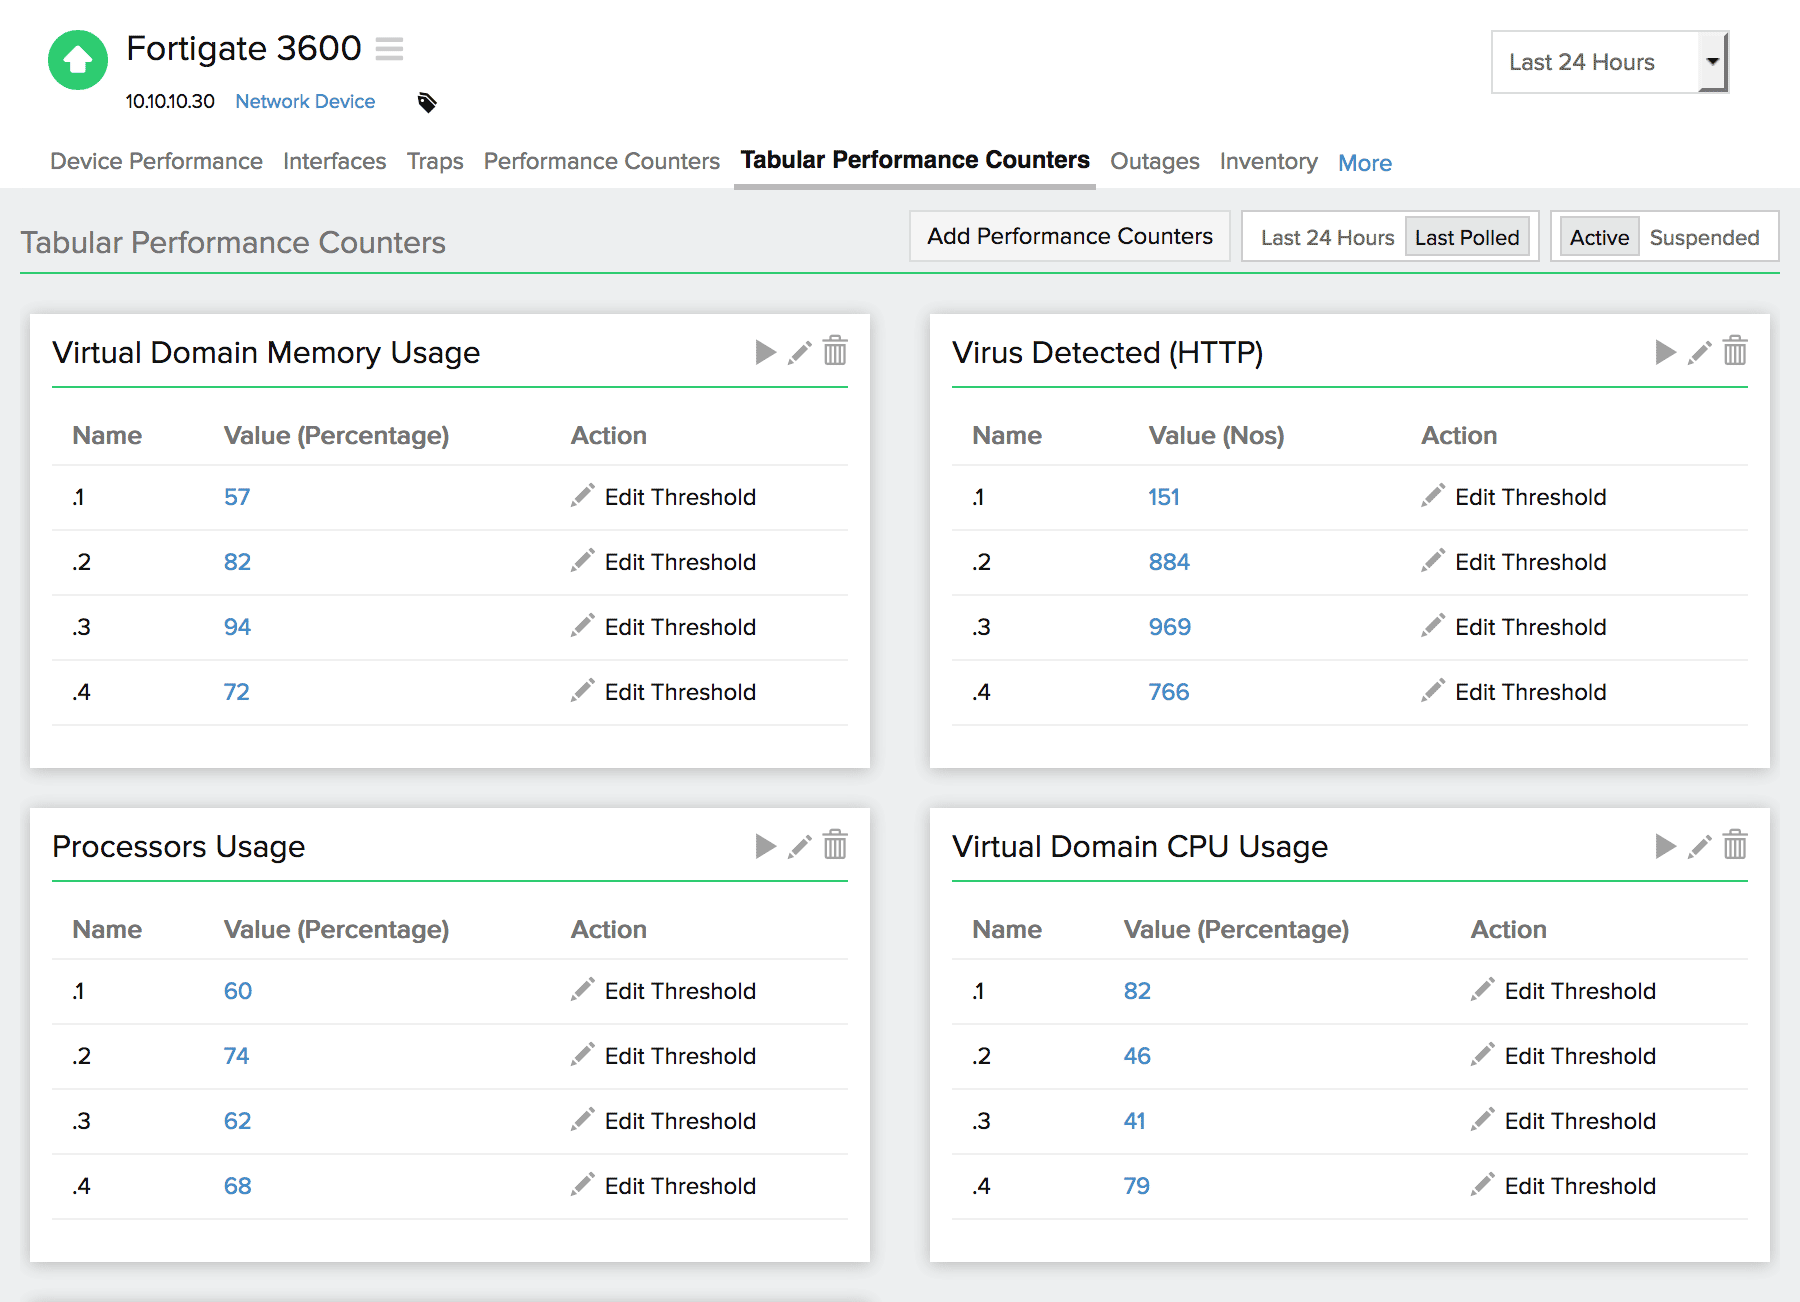Switch to the Interfaces tab

(x=334, y=161)
